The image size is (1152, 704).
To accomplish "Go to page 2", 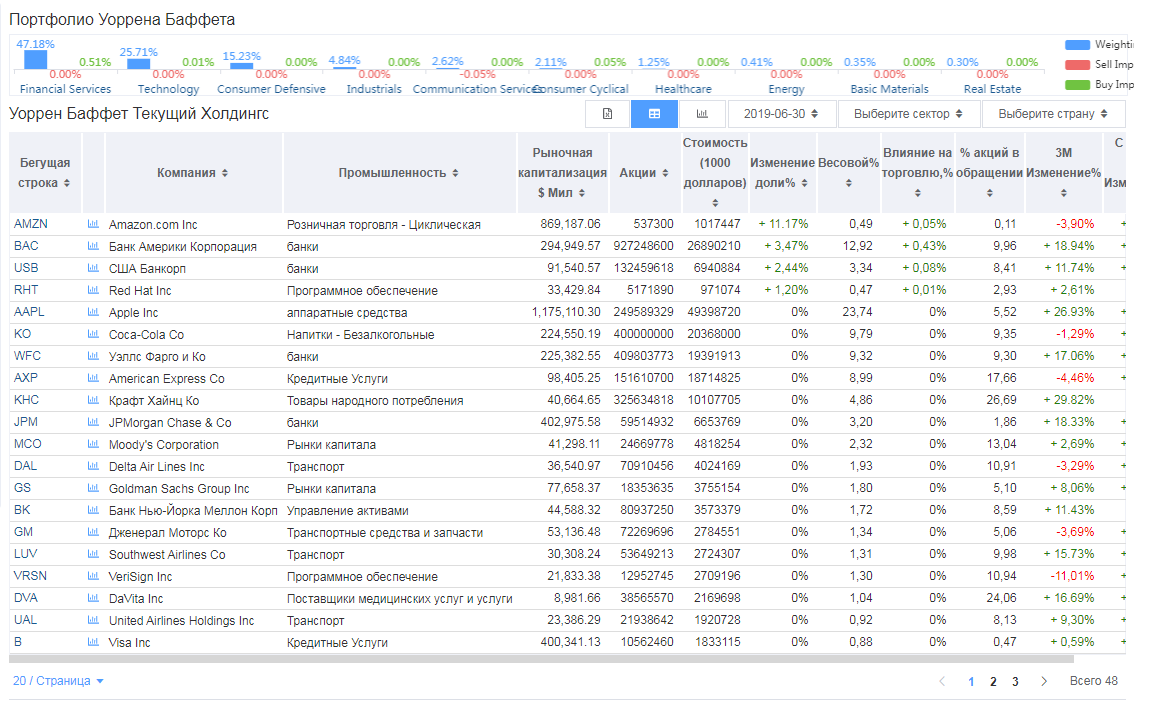I will (x=993, y=682).
